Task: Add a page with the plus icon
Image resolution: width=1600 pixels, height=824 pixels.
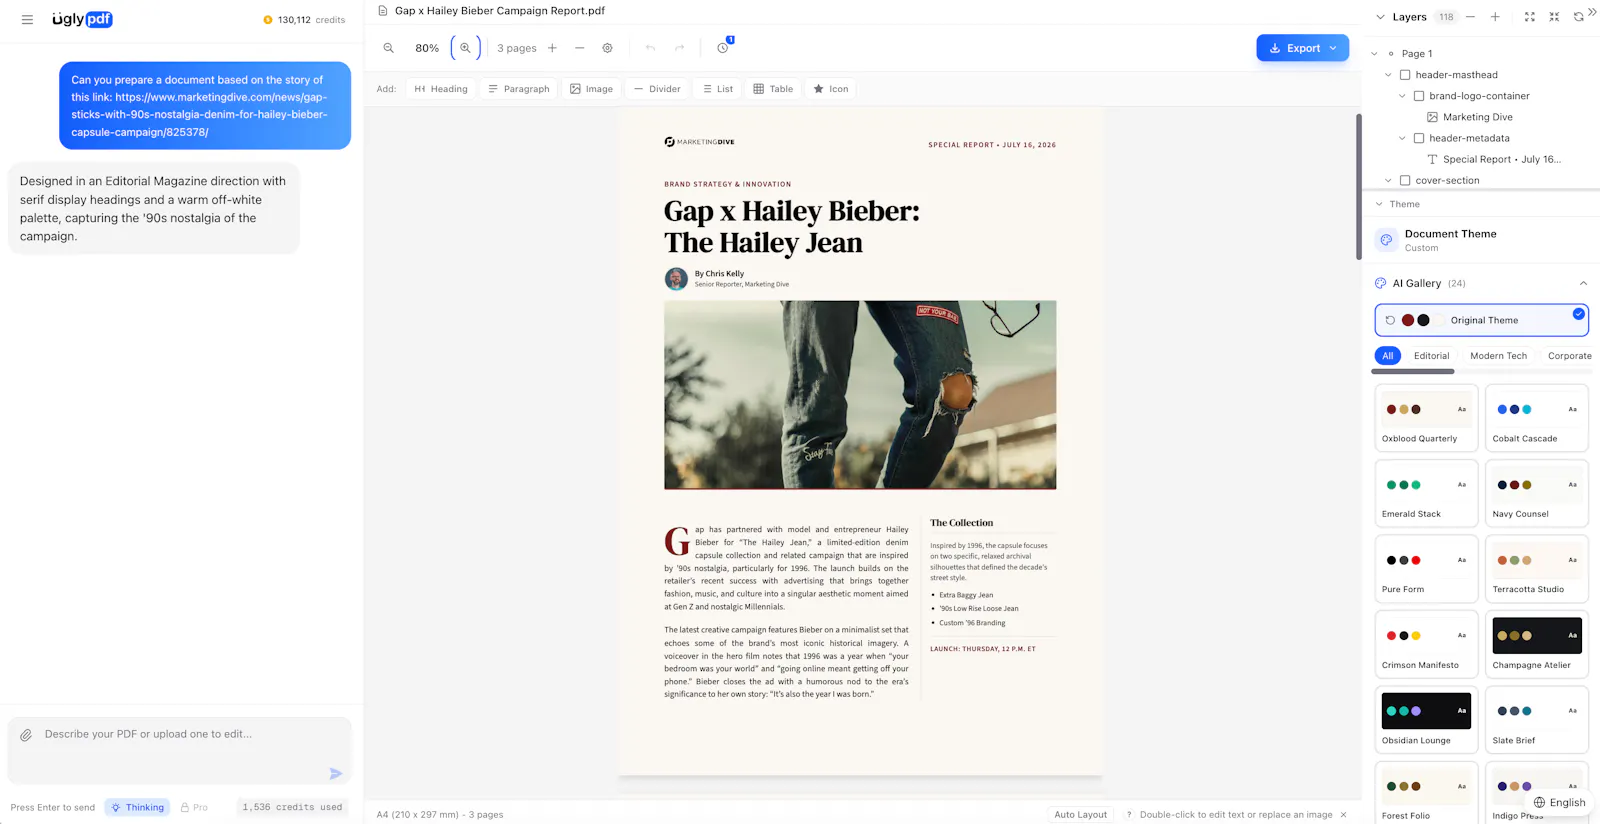Action: [x=552, y=48]
